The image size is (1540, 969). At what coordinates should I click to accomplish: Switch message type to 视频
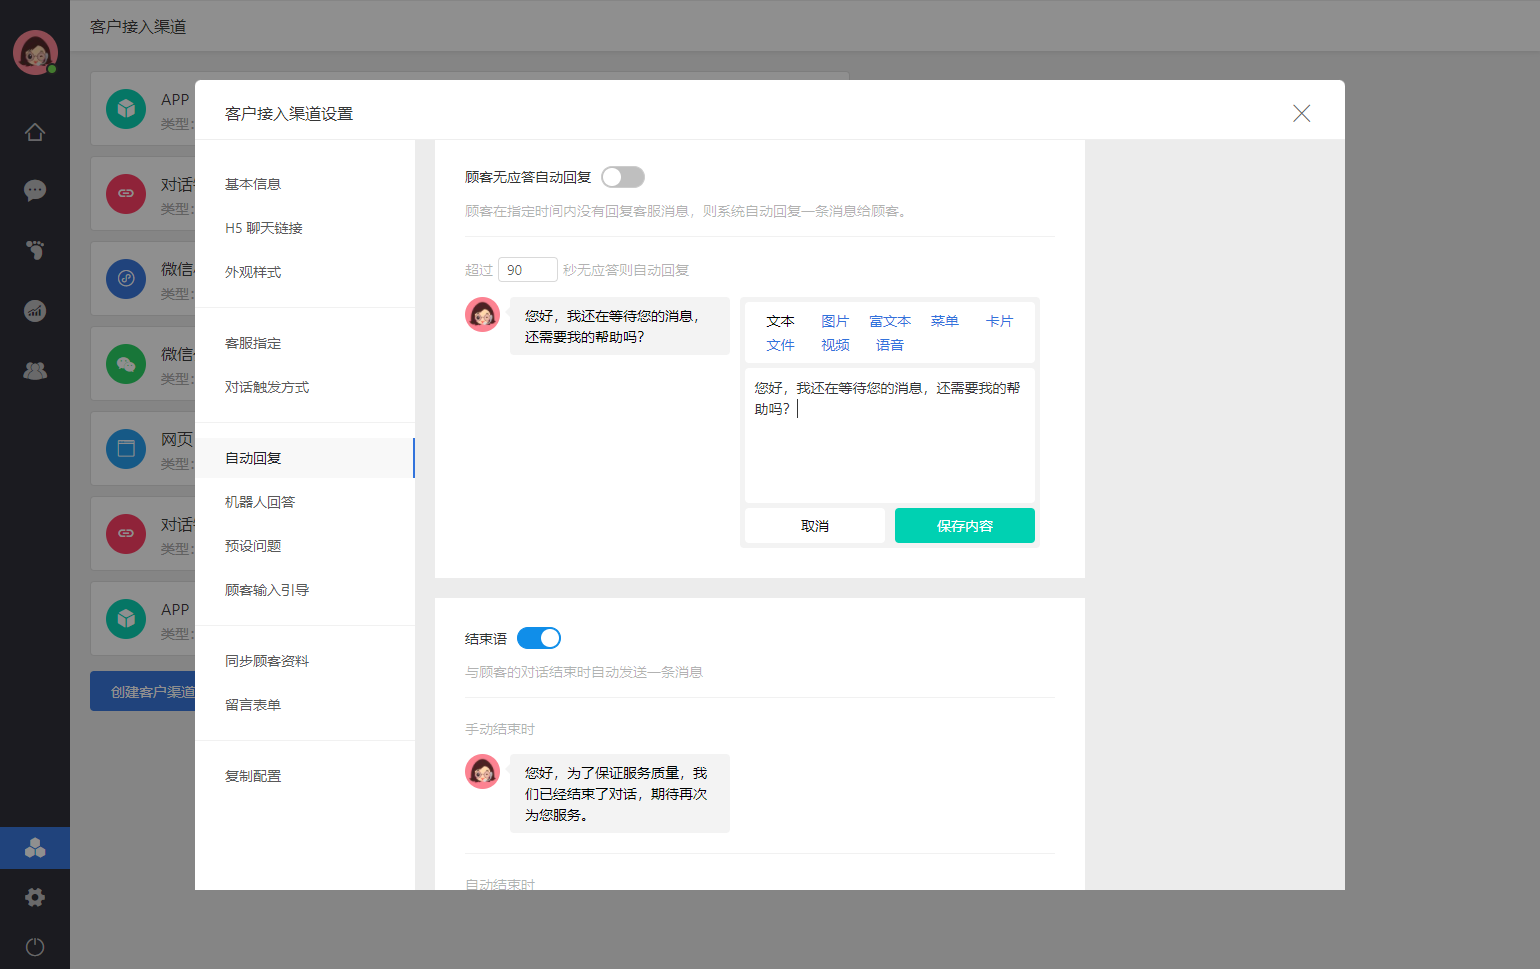(835, 345)
